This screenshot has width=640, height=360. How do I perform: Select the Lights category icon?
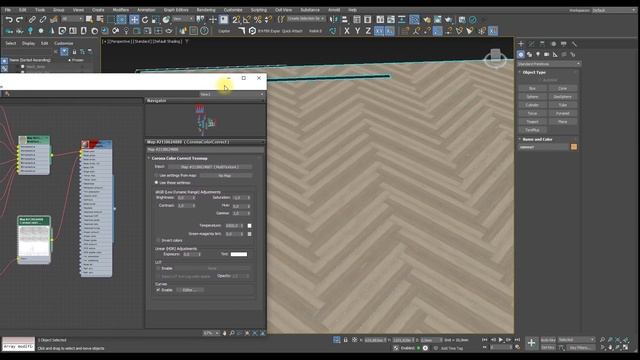(538, 54)
